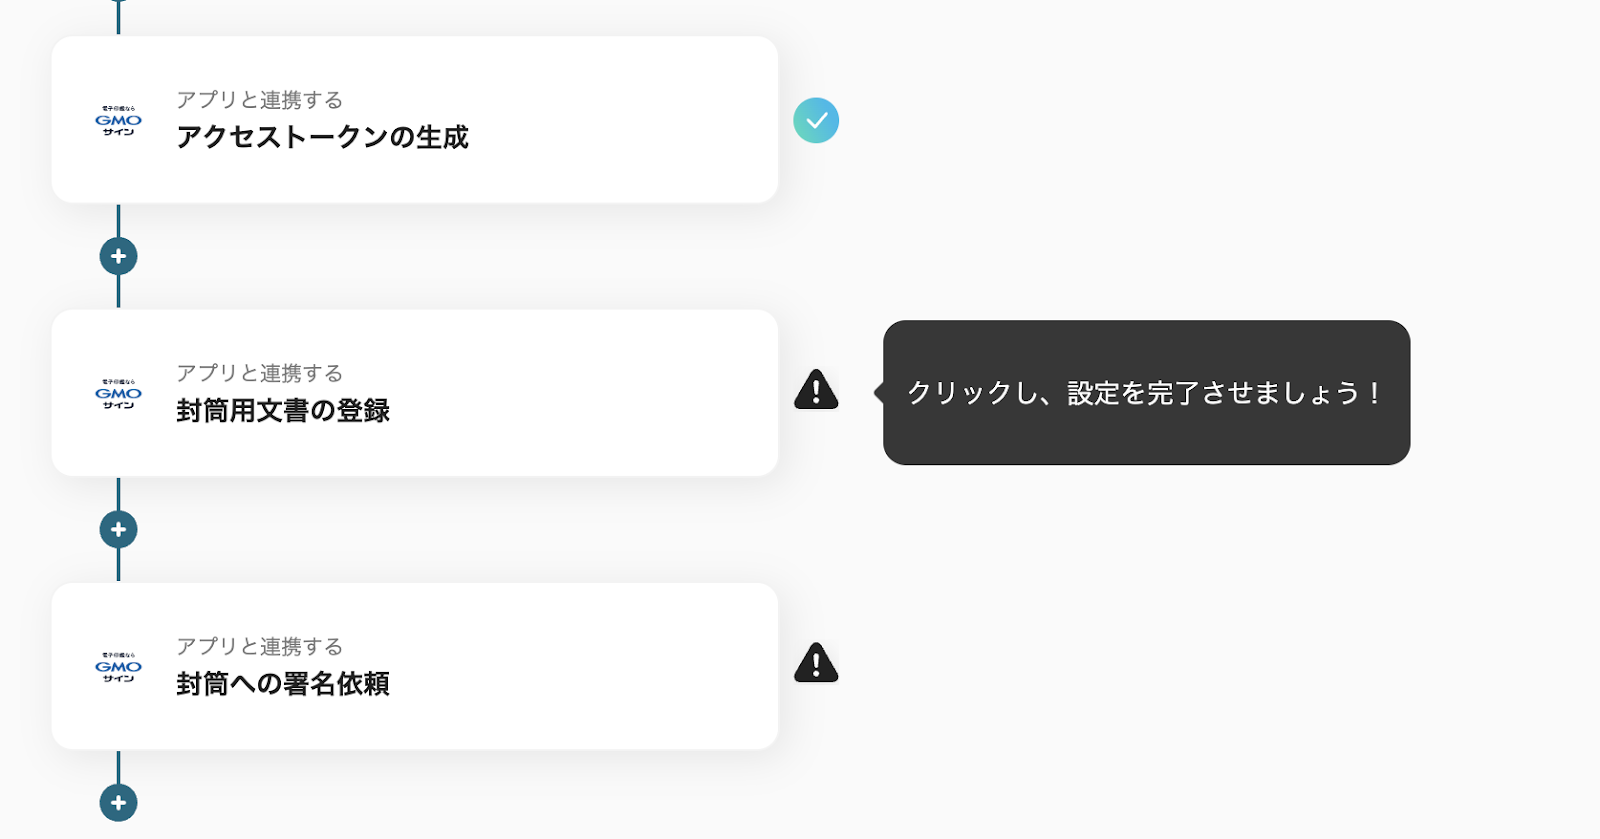The image size is (1600, 839).
Task: Click connector line above the アクセストークンの生成 card
Action: 118,15
